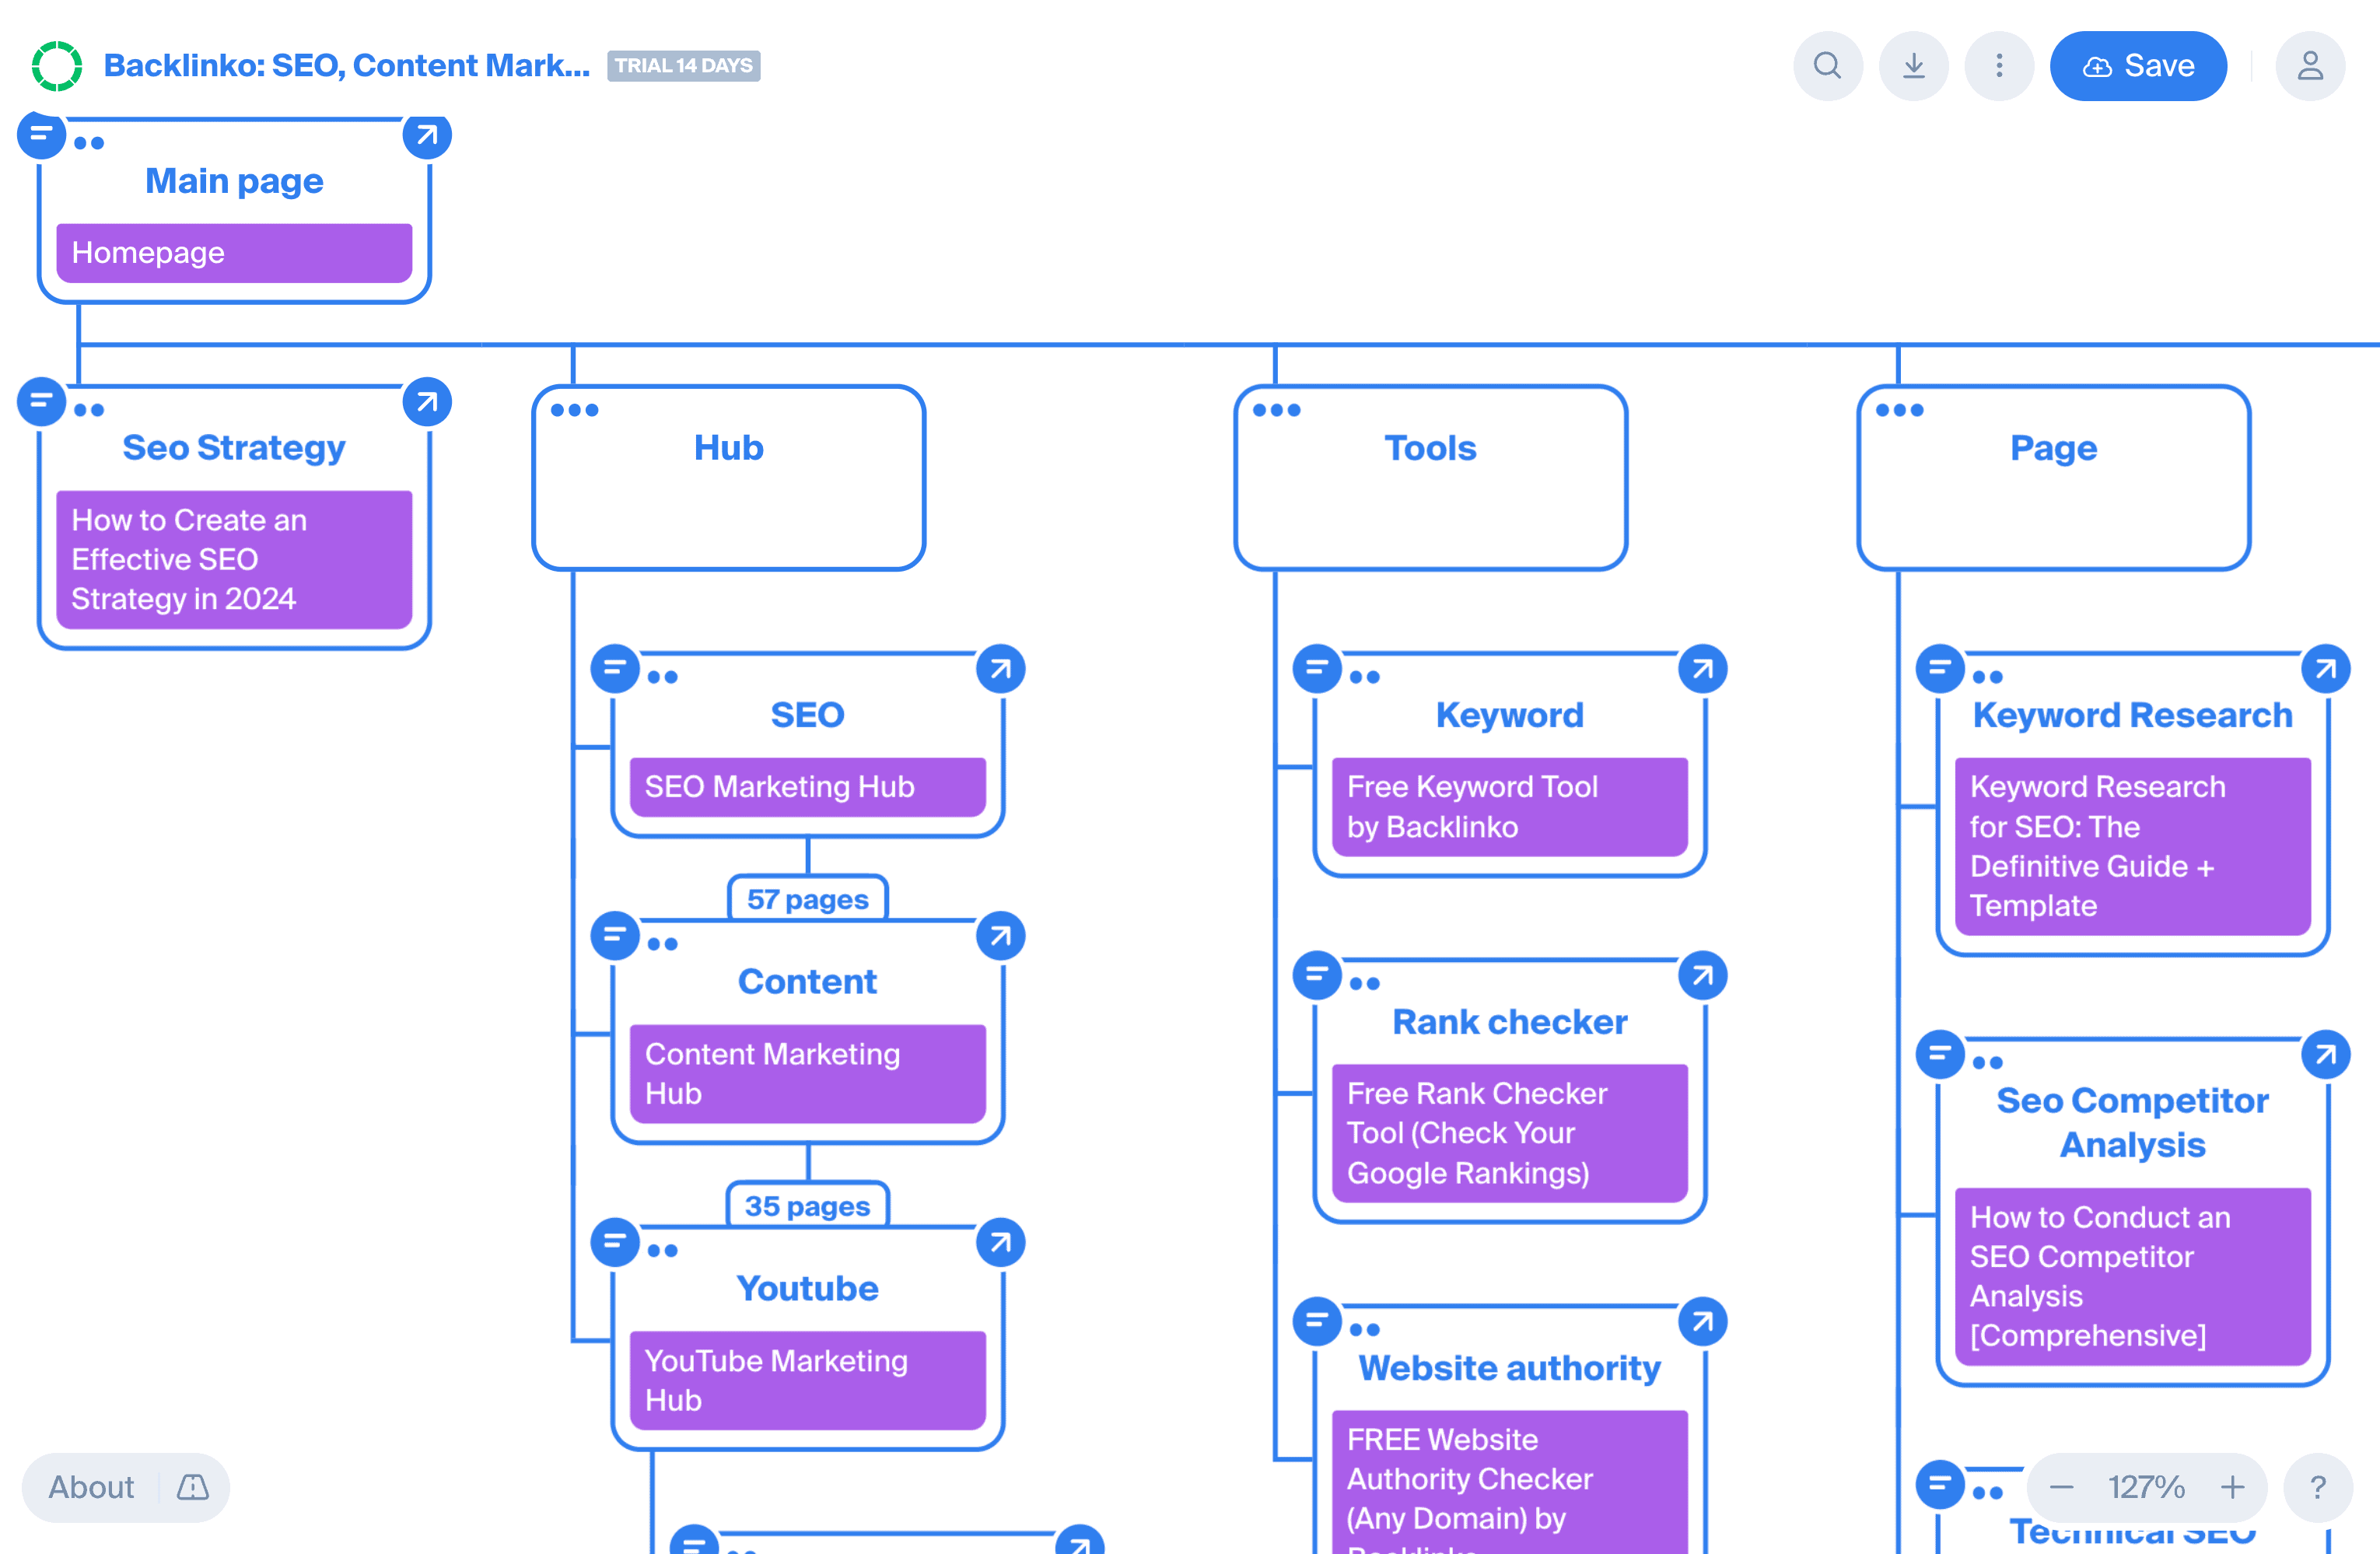Image resolution: width=2380 pixels, height=1554 pixels.
Task: Click the download/export icon in the top bar
Action: [x=1913, y=66]
